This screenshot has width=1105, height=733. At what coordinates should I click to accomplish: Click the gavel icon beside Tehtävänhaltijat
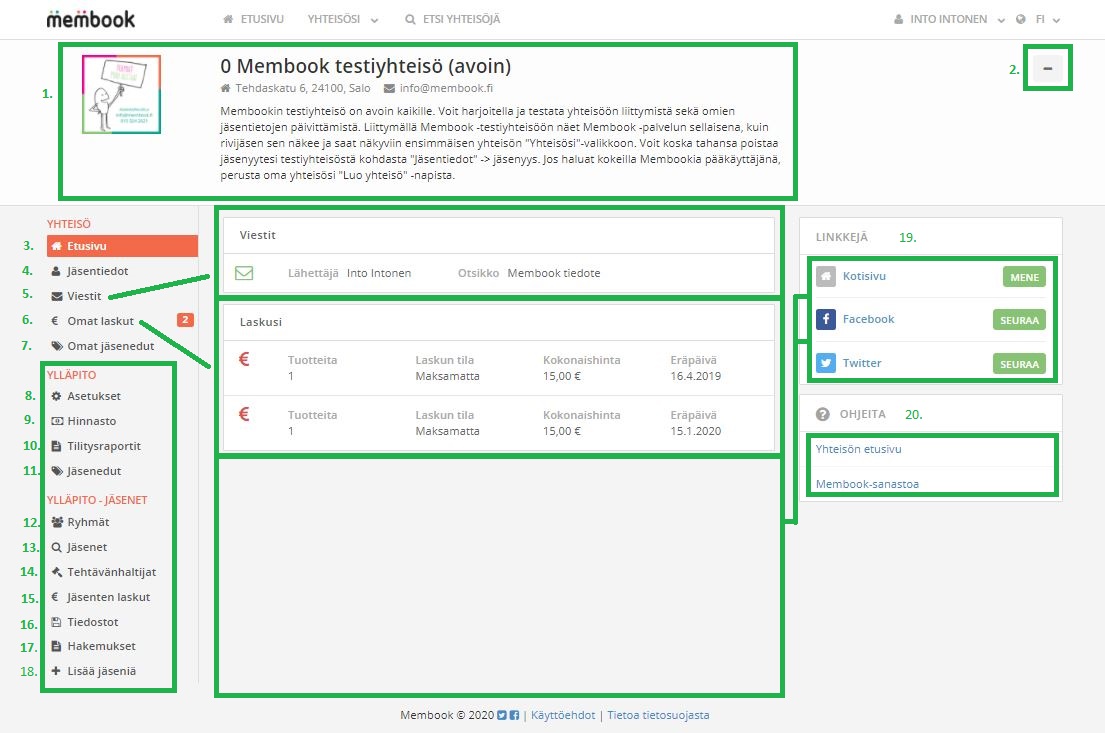[x=56, y=572]
